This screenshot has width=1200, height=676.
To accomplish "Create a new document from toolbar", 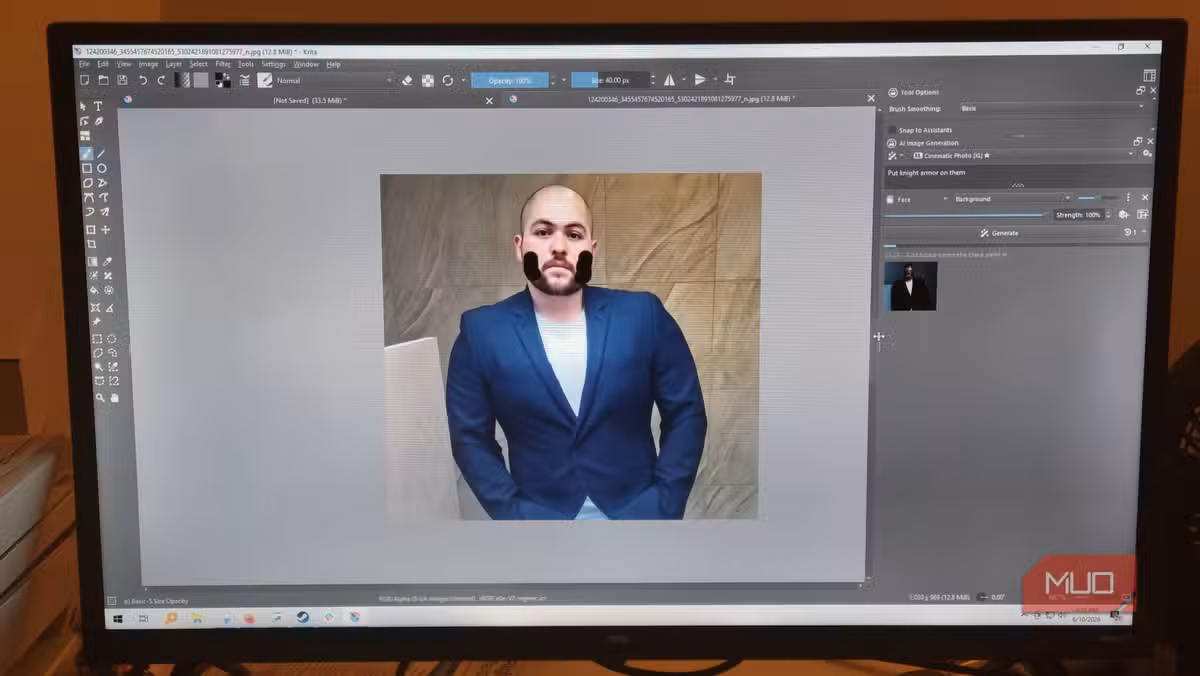I will pyautogui.click(x=84, y=81).
